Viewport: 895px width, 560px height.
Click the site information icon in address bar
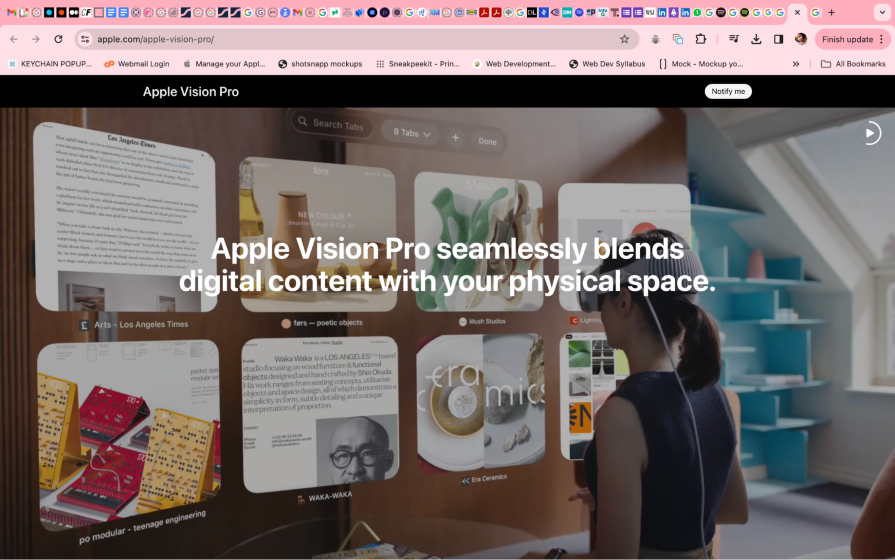pyautogui.click(x=85, y=39)
